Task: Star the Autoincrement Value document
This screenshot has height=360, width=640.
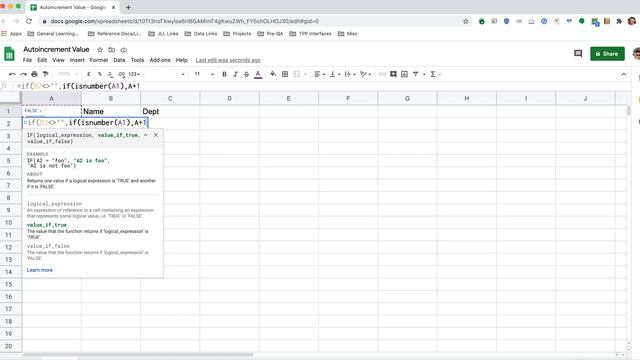Action: 100,50
